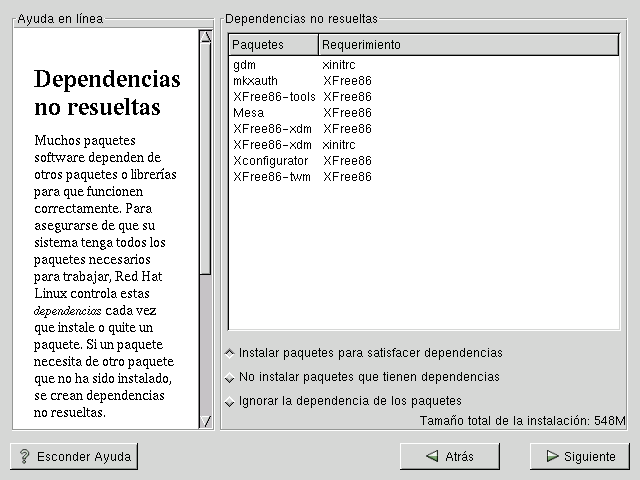Select Ignorar la dependencia de los paquetes

(x=231, y=401)
